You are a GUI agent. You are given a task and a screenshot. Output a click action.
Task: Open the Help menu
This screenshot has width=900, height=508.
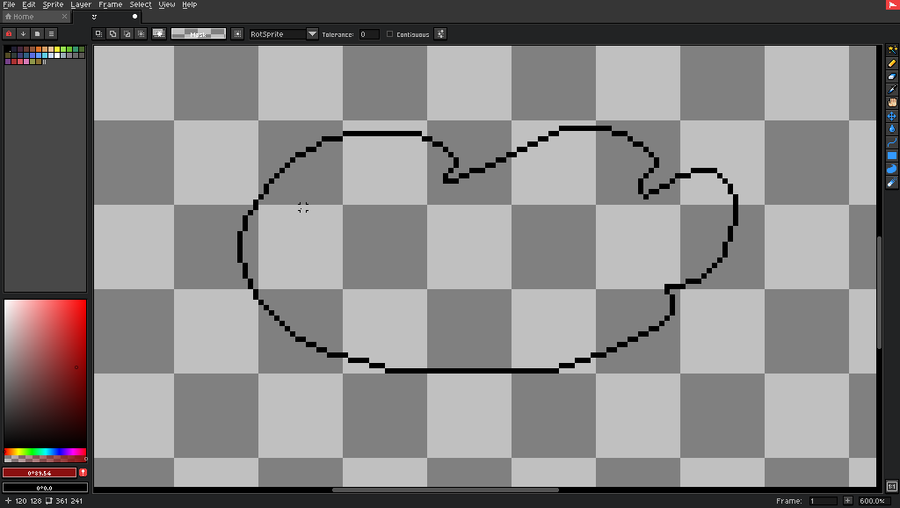click(189, 5)
